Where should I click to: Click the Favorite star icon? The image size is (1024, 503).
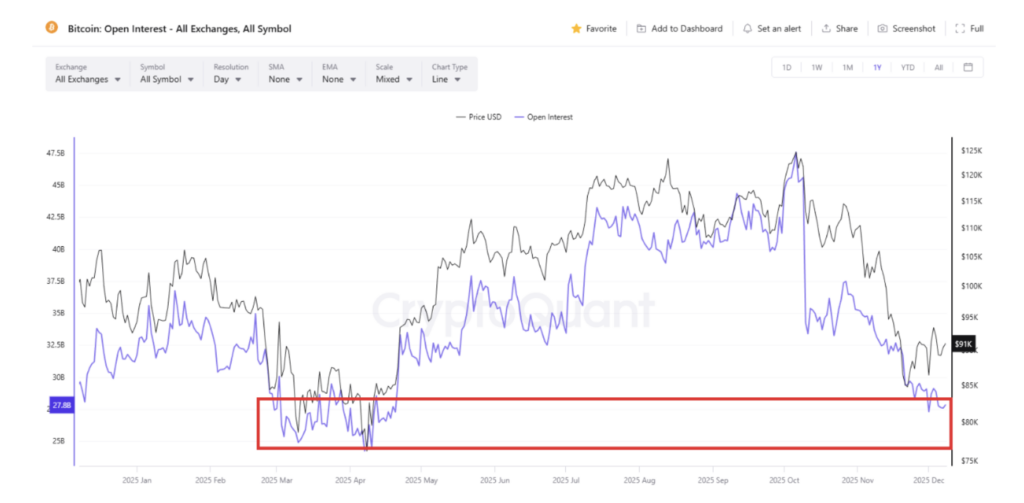[576, 29]
